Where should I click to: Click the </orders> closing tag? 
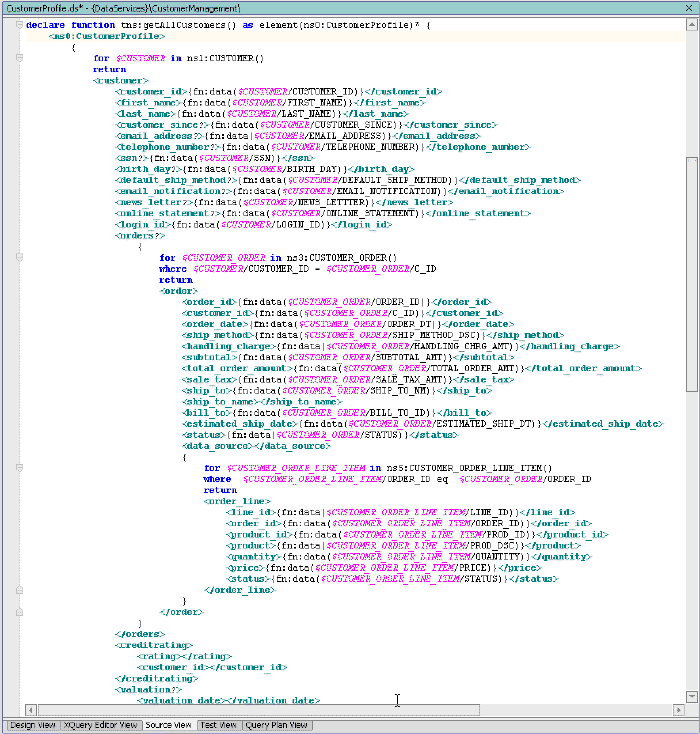coord(140,634)
